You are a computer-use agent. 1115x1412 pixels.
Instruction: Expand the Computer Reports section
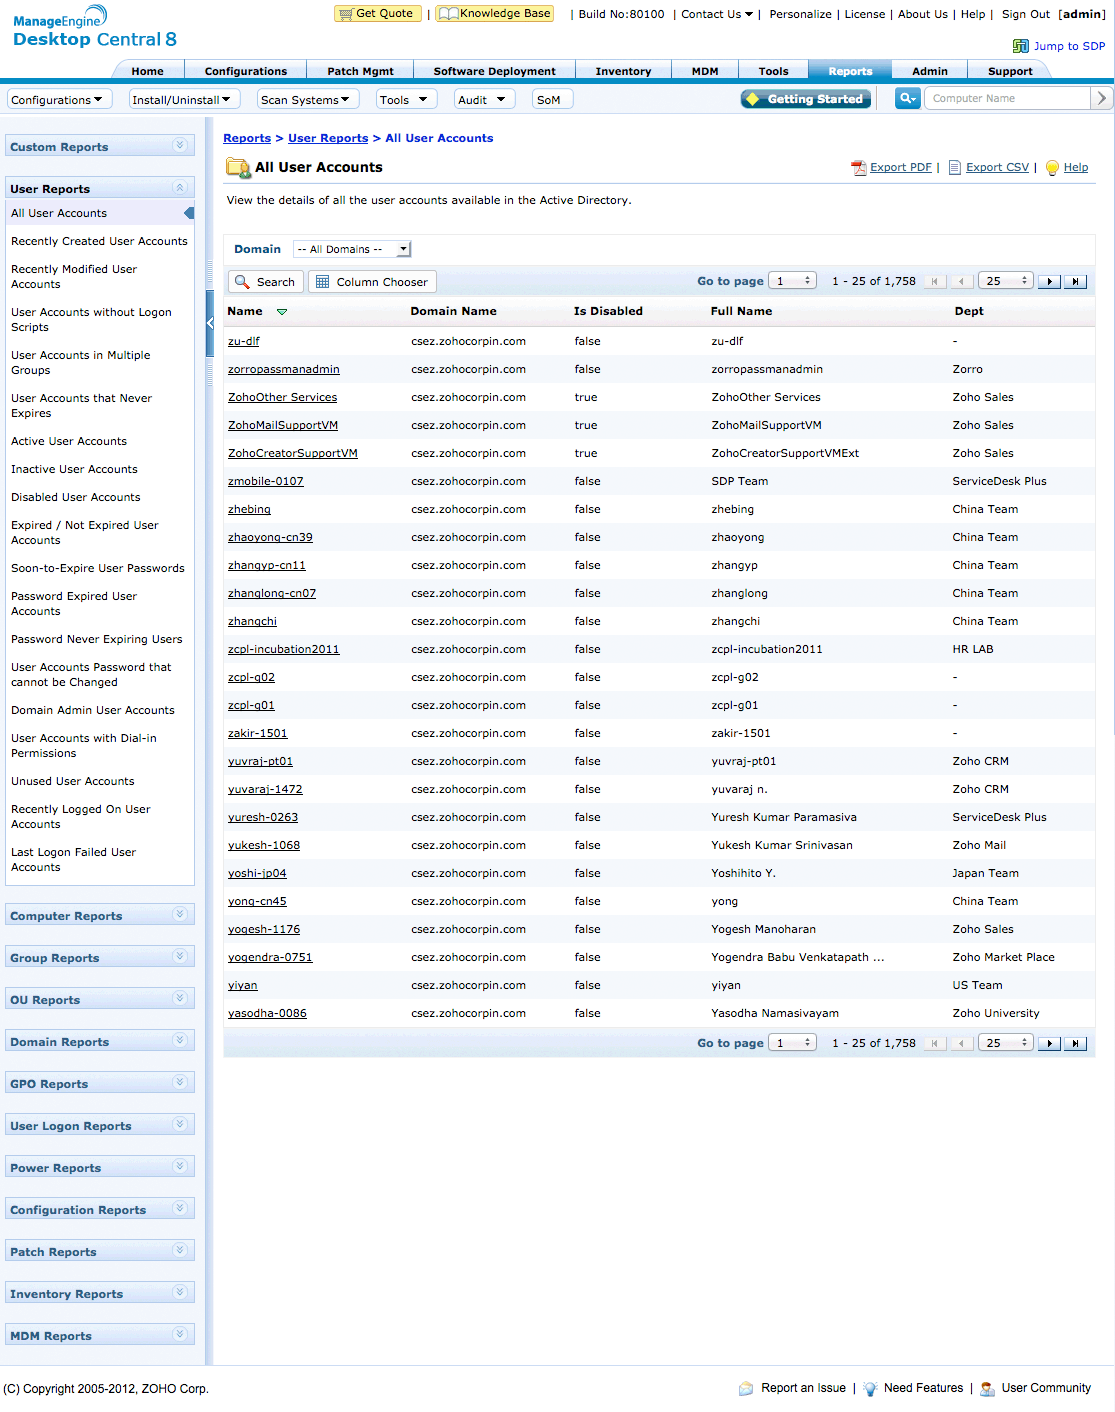point(180,915)
